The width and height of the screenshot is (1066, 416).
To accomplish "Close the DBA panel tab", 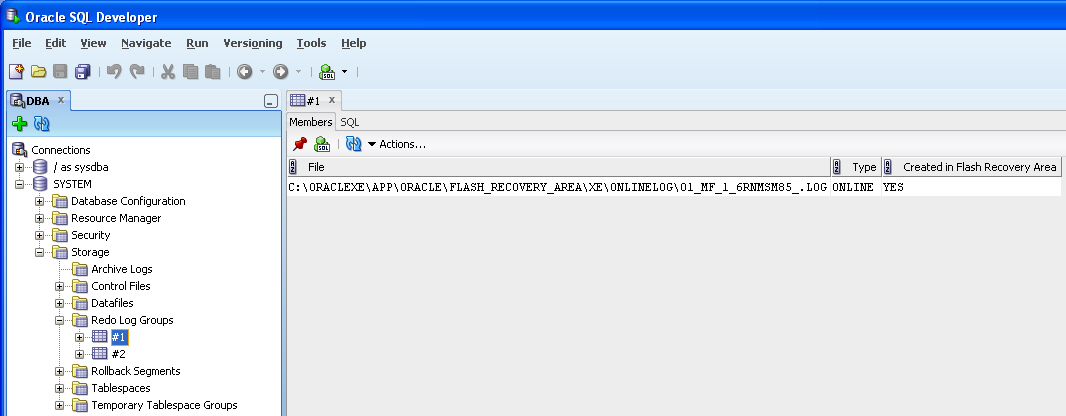I will (x=61, y=100).
